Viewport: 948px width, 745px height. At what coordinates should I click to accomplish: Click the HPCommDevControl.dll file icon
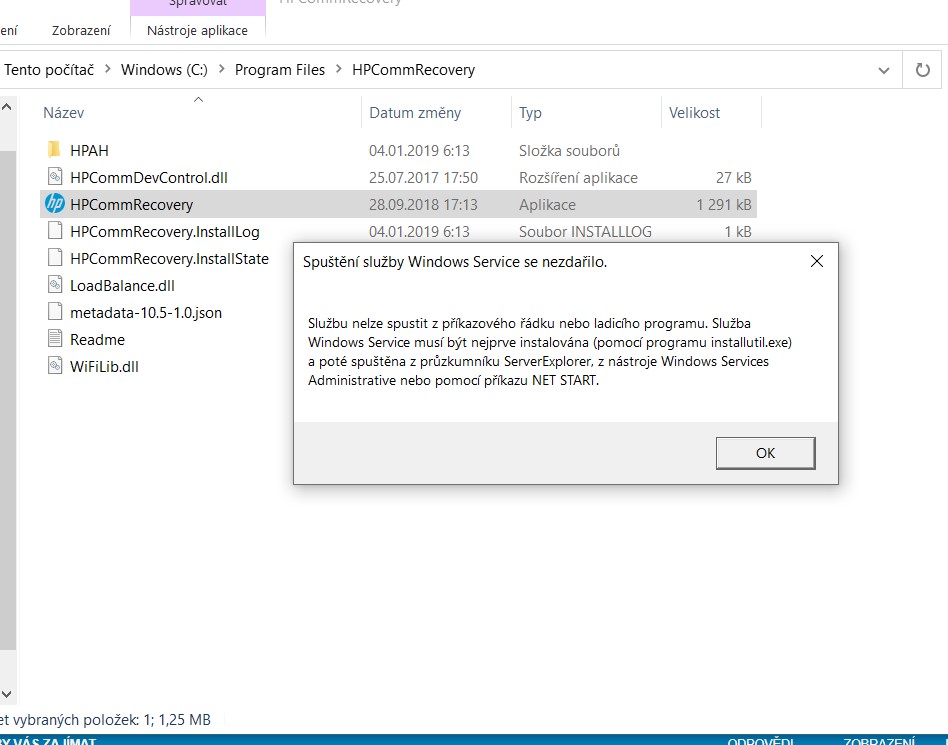click(55, 177)
